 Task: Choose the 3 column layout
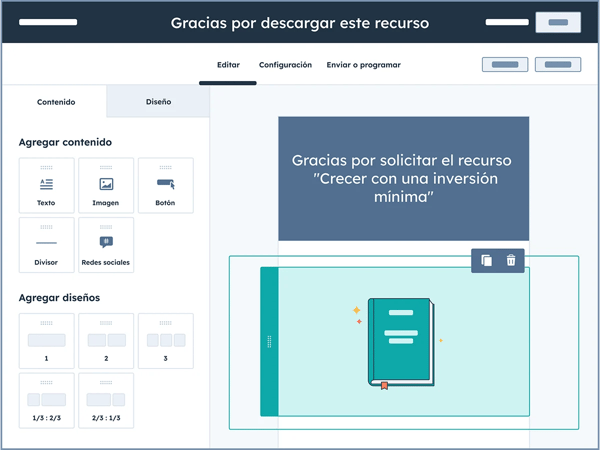tap(165, 341)
